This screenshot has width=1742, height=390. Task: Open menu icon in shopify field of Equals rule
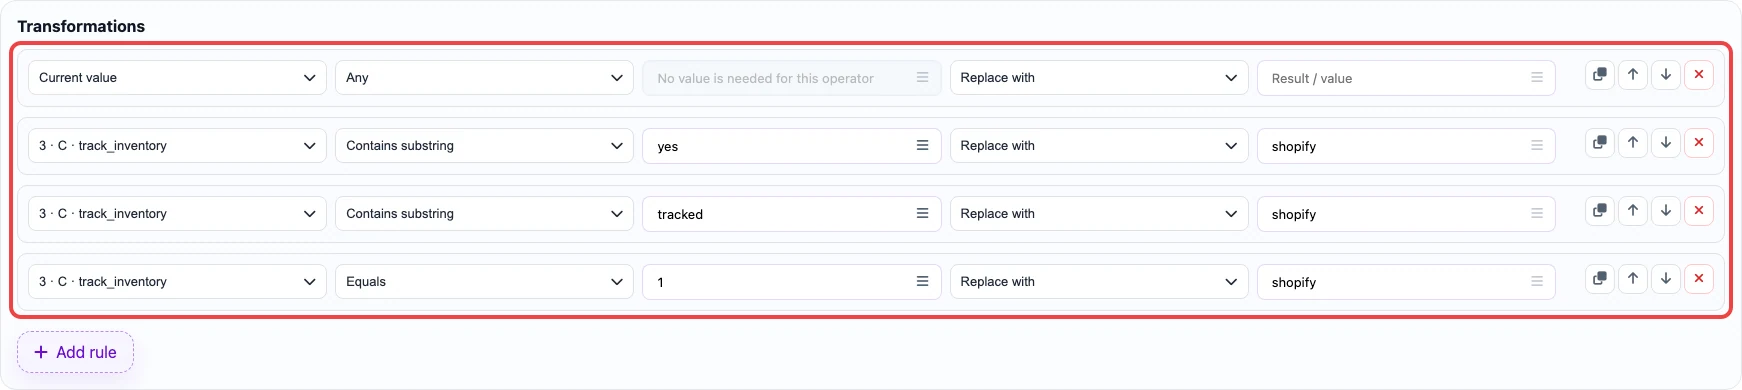pos(1537,281)
